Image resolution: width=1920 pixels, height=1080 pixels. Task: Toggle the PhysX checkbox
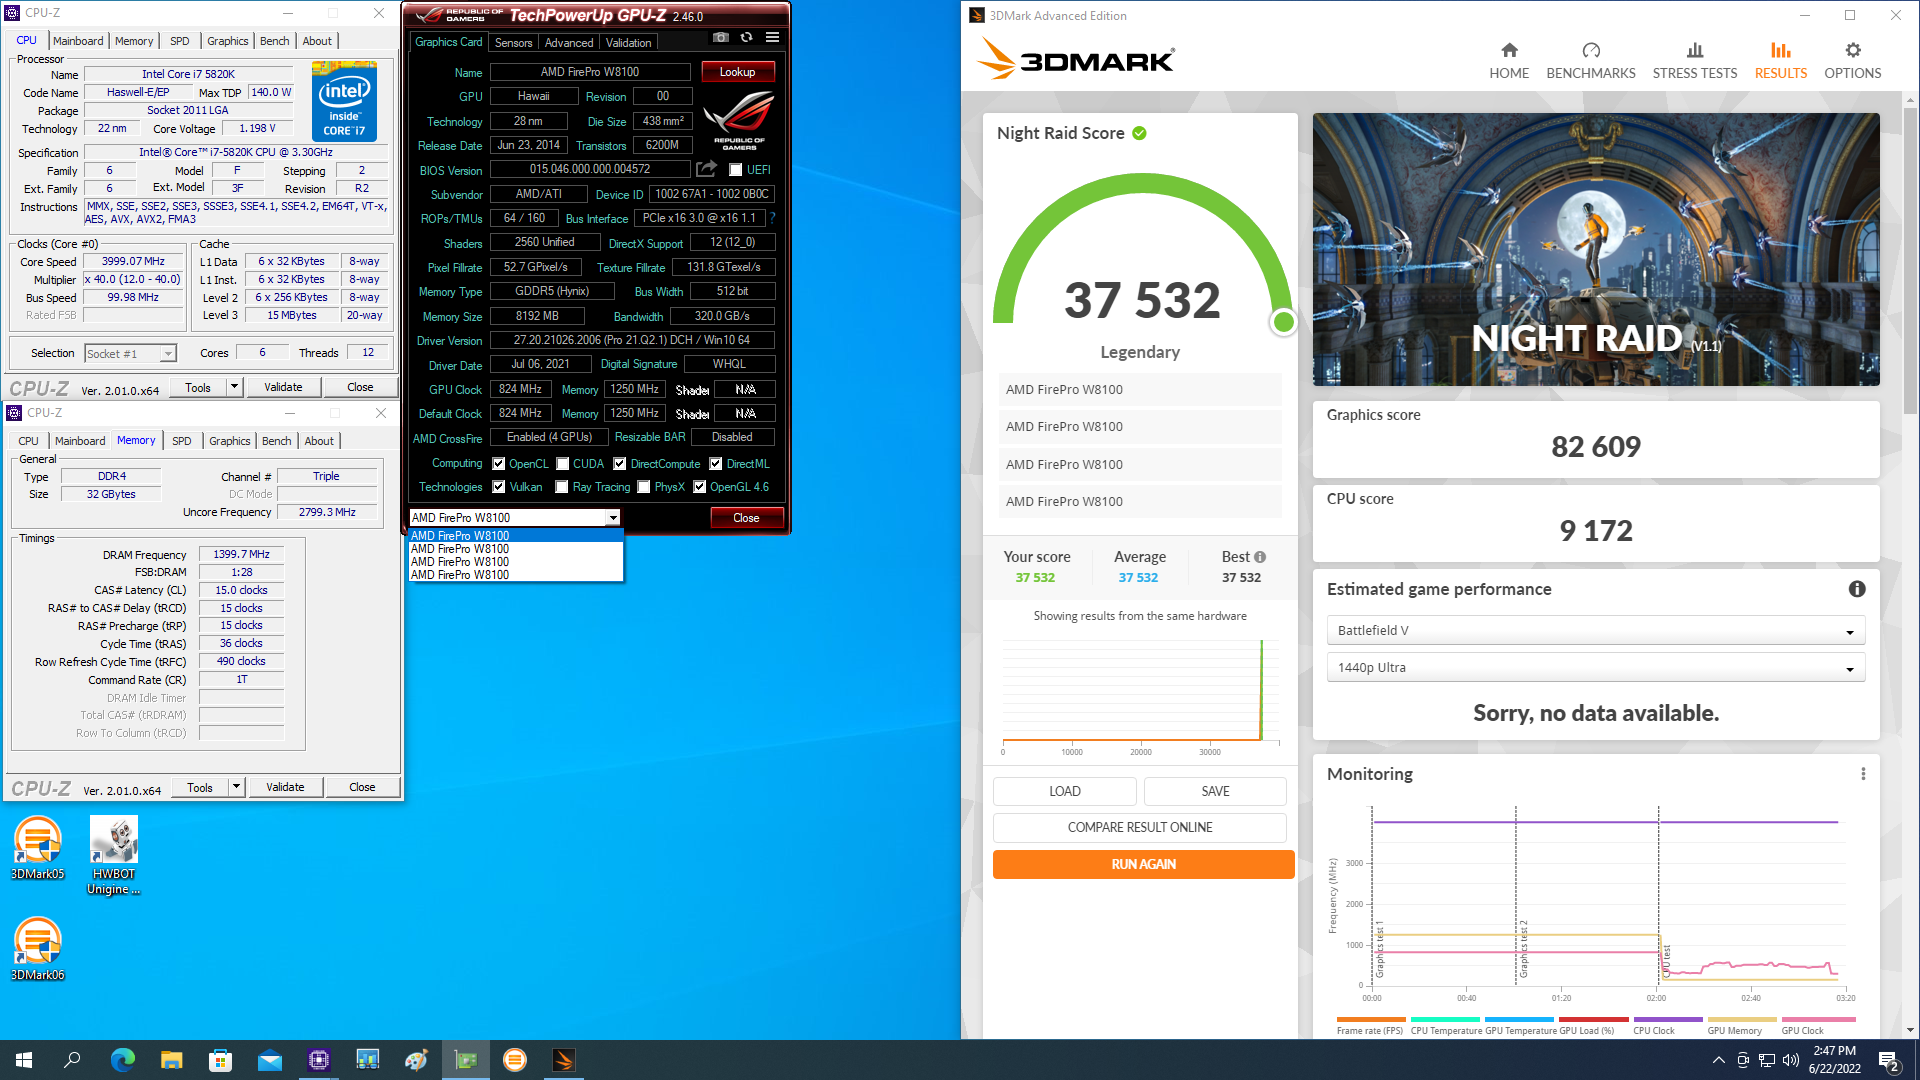pyautogui.click(x=644, y=487)
